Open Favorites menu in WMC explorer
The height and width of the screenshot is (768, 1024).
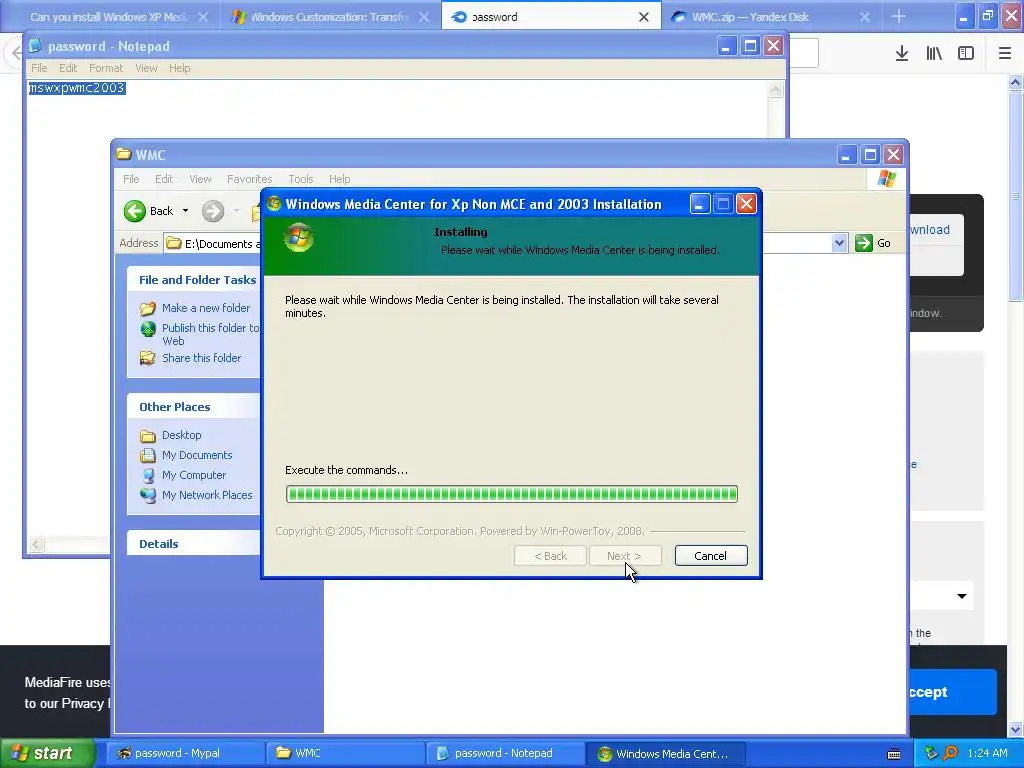pyautogui.click(x=249, y=179)
